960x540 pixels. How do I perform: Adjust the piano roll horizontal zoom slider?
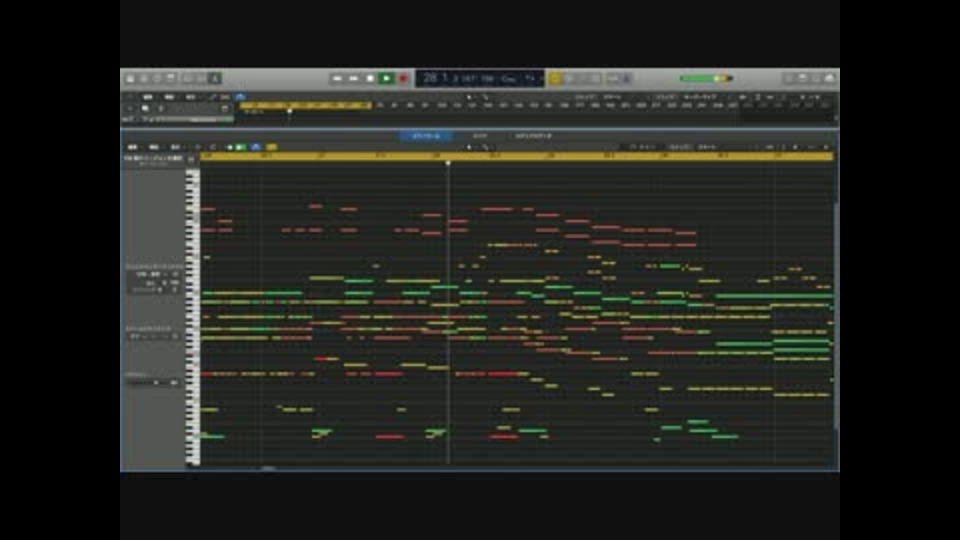(x=818, y=148)
